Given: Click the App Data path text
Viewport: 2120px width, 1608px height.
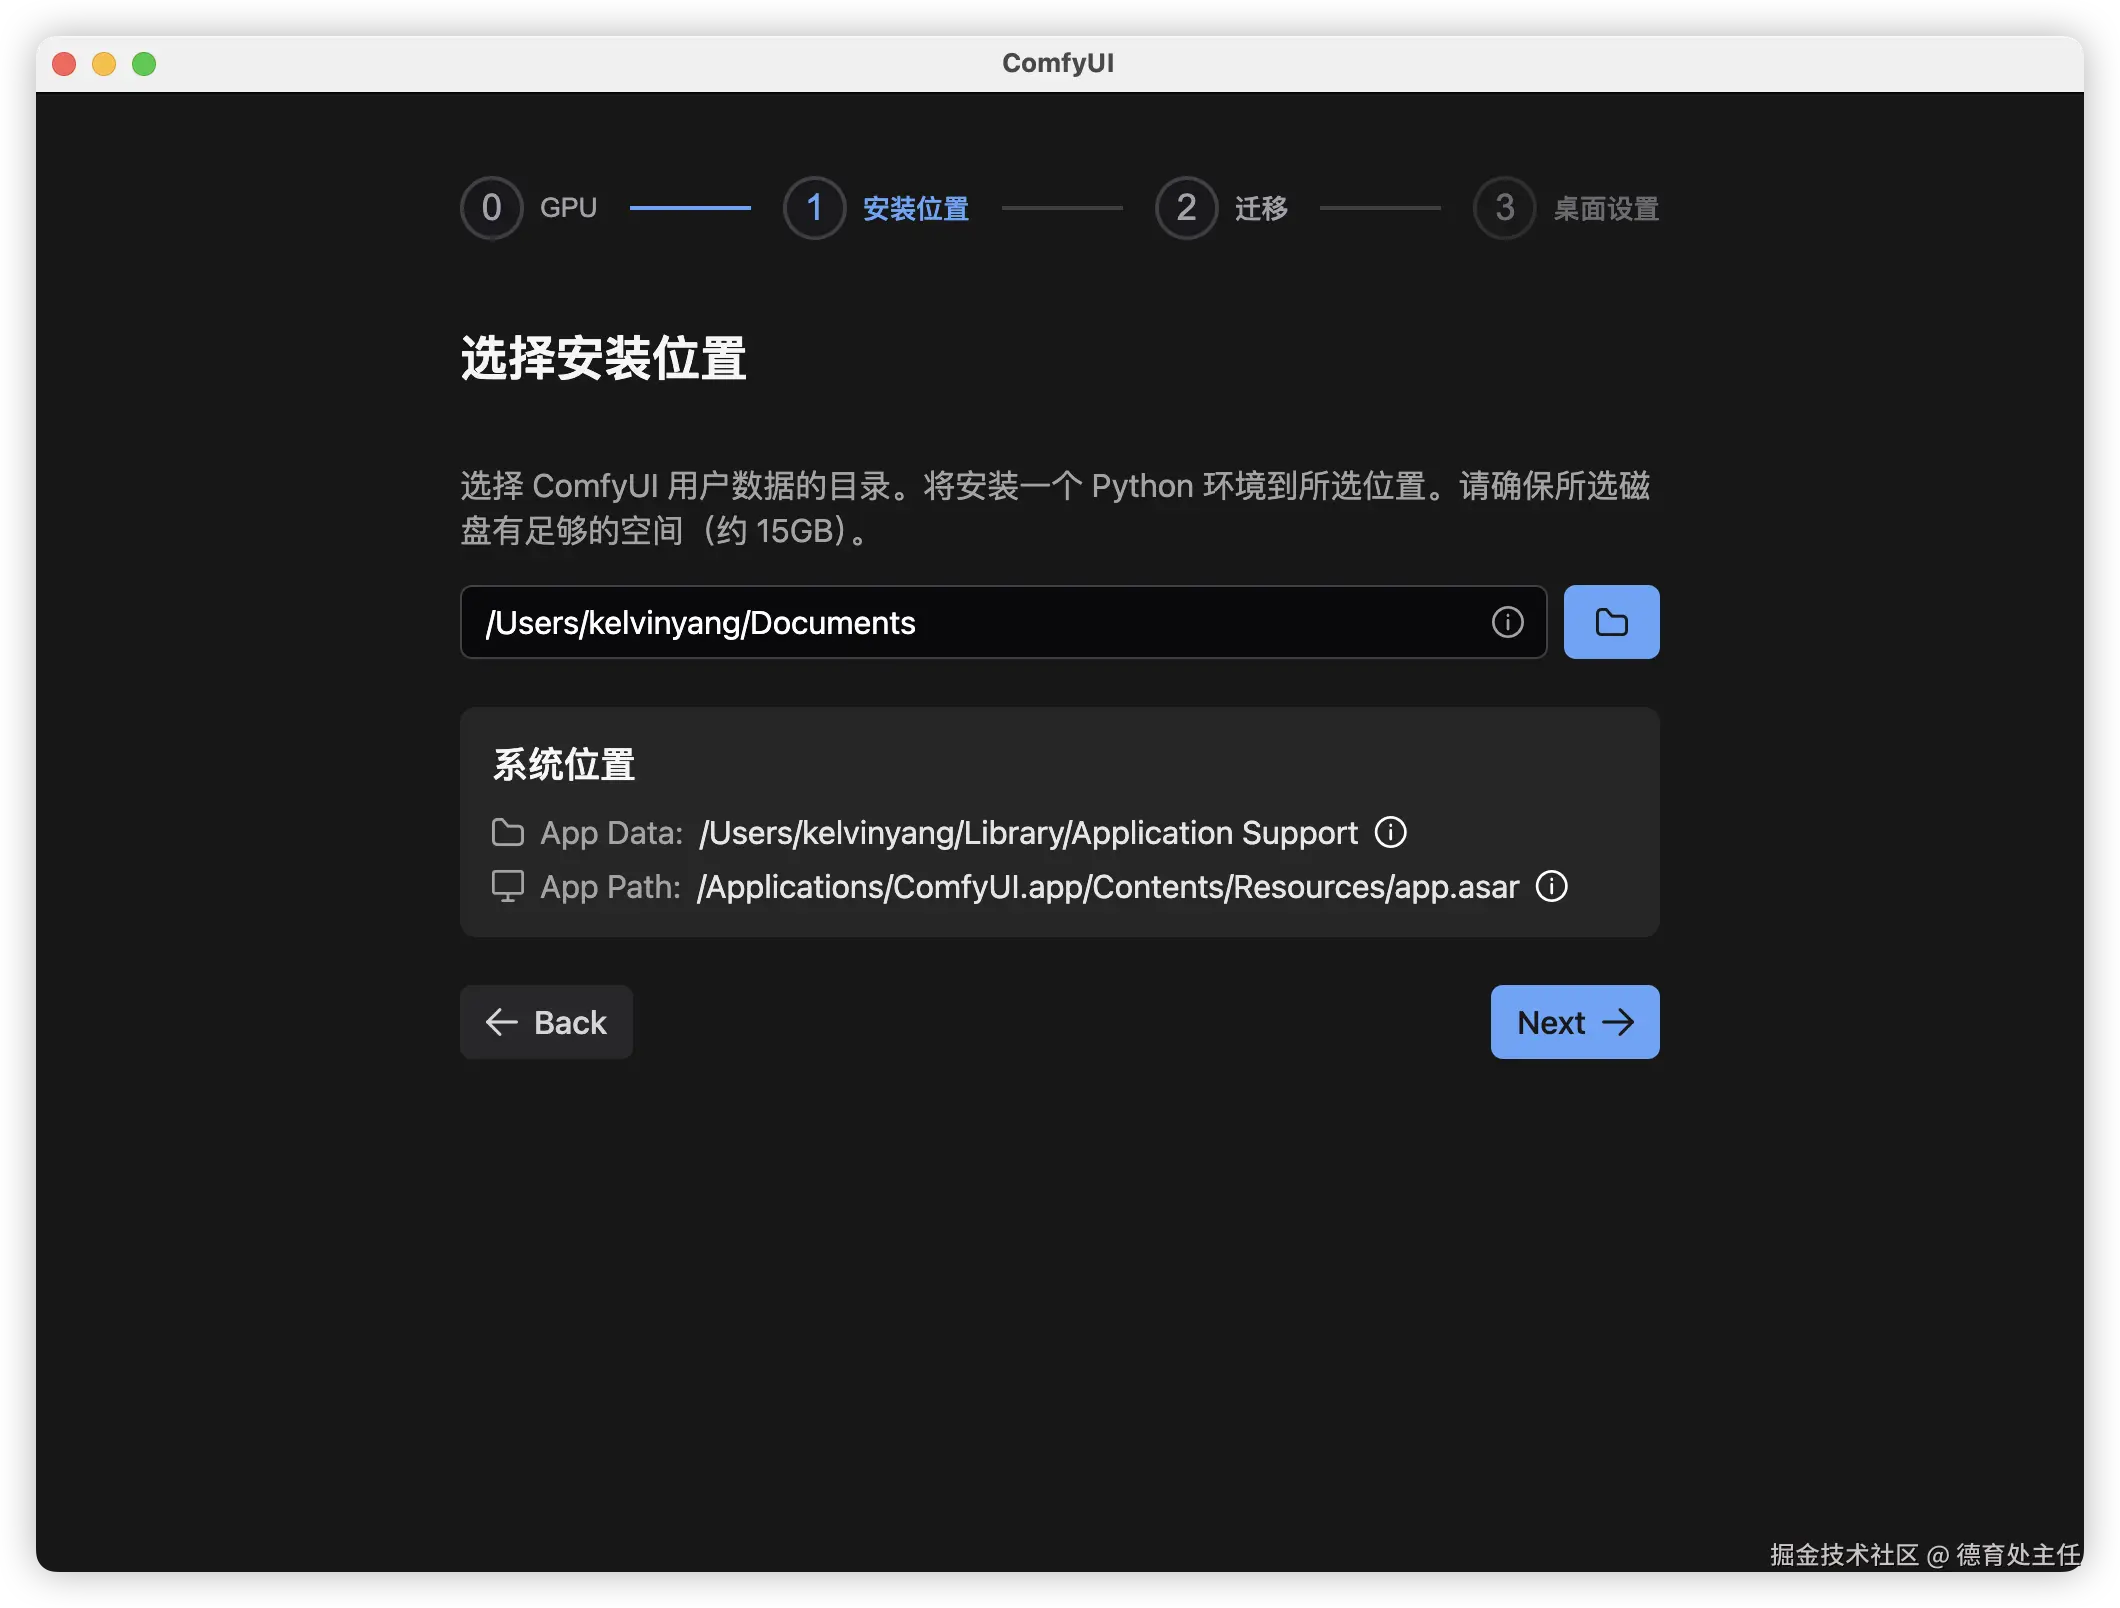Looking at the screenshot, I should (x=1028, y=832).
